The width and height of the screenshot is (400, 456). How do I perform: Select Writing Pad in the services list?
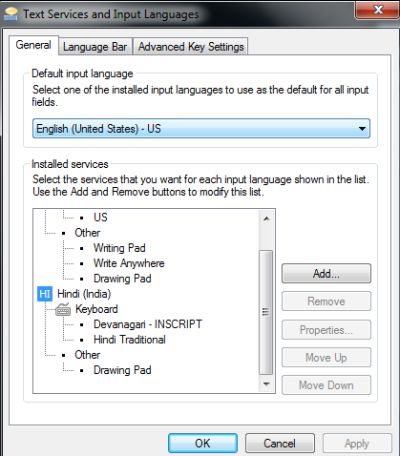click(119, 248)
